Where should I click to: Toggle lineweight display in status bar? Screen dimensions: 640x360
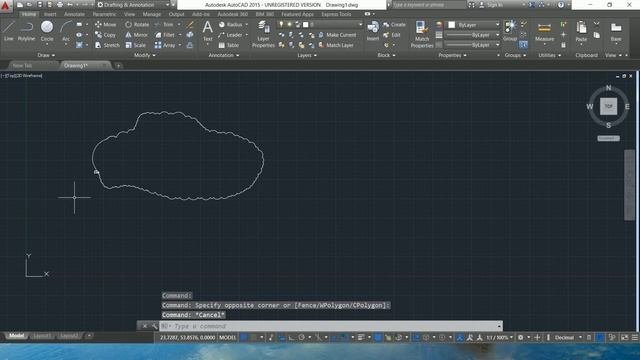pyautogui.click(x=361, y=337)
